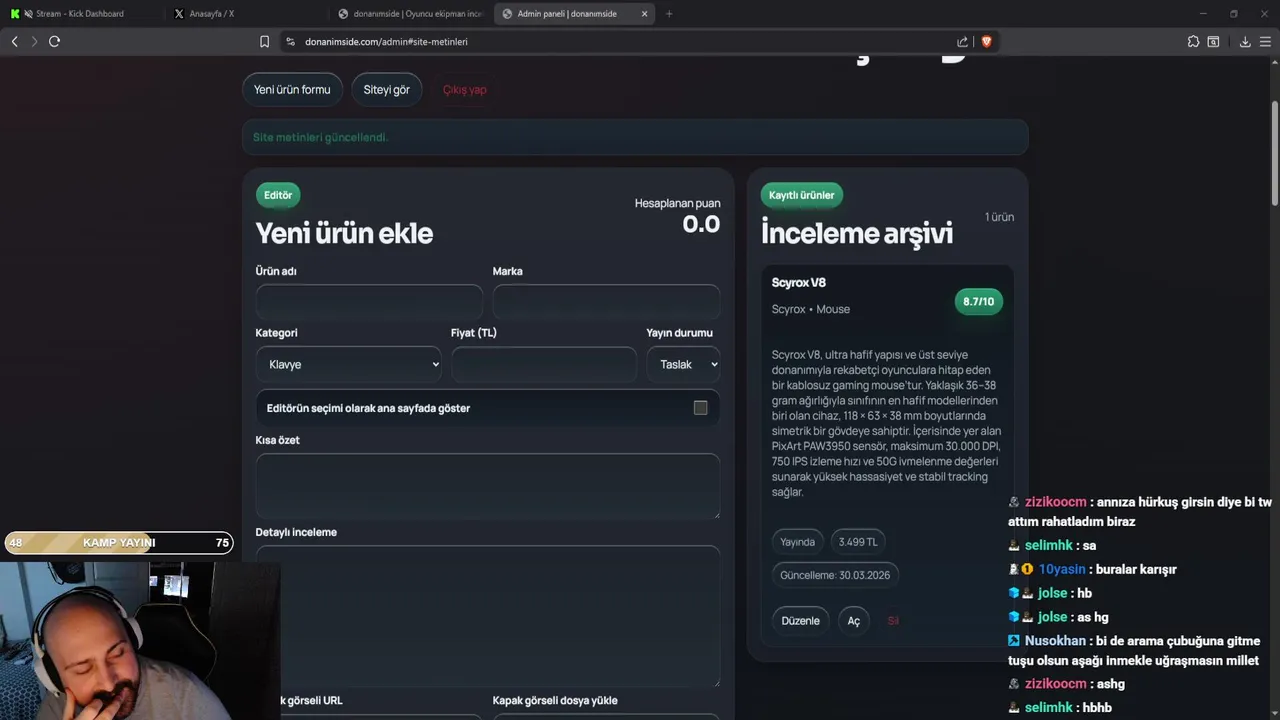Reload the page with refresh icon
Viewport: 1280px width, 720px height.
pyautogui.click(x=54, y=41)
